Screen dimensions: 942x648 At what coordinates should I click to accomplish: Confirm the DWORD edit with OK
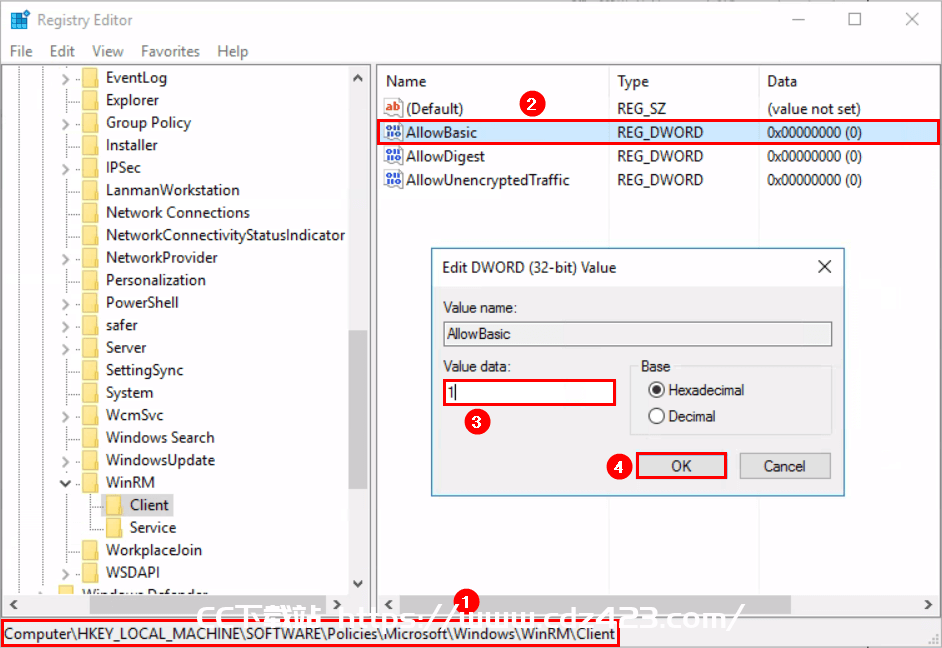681,466
